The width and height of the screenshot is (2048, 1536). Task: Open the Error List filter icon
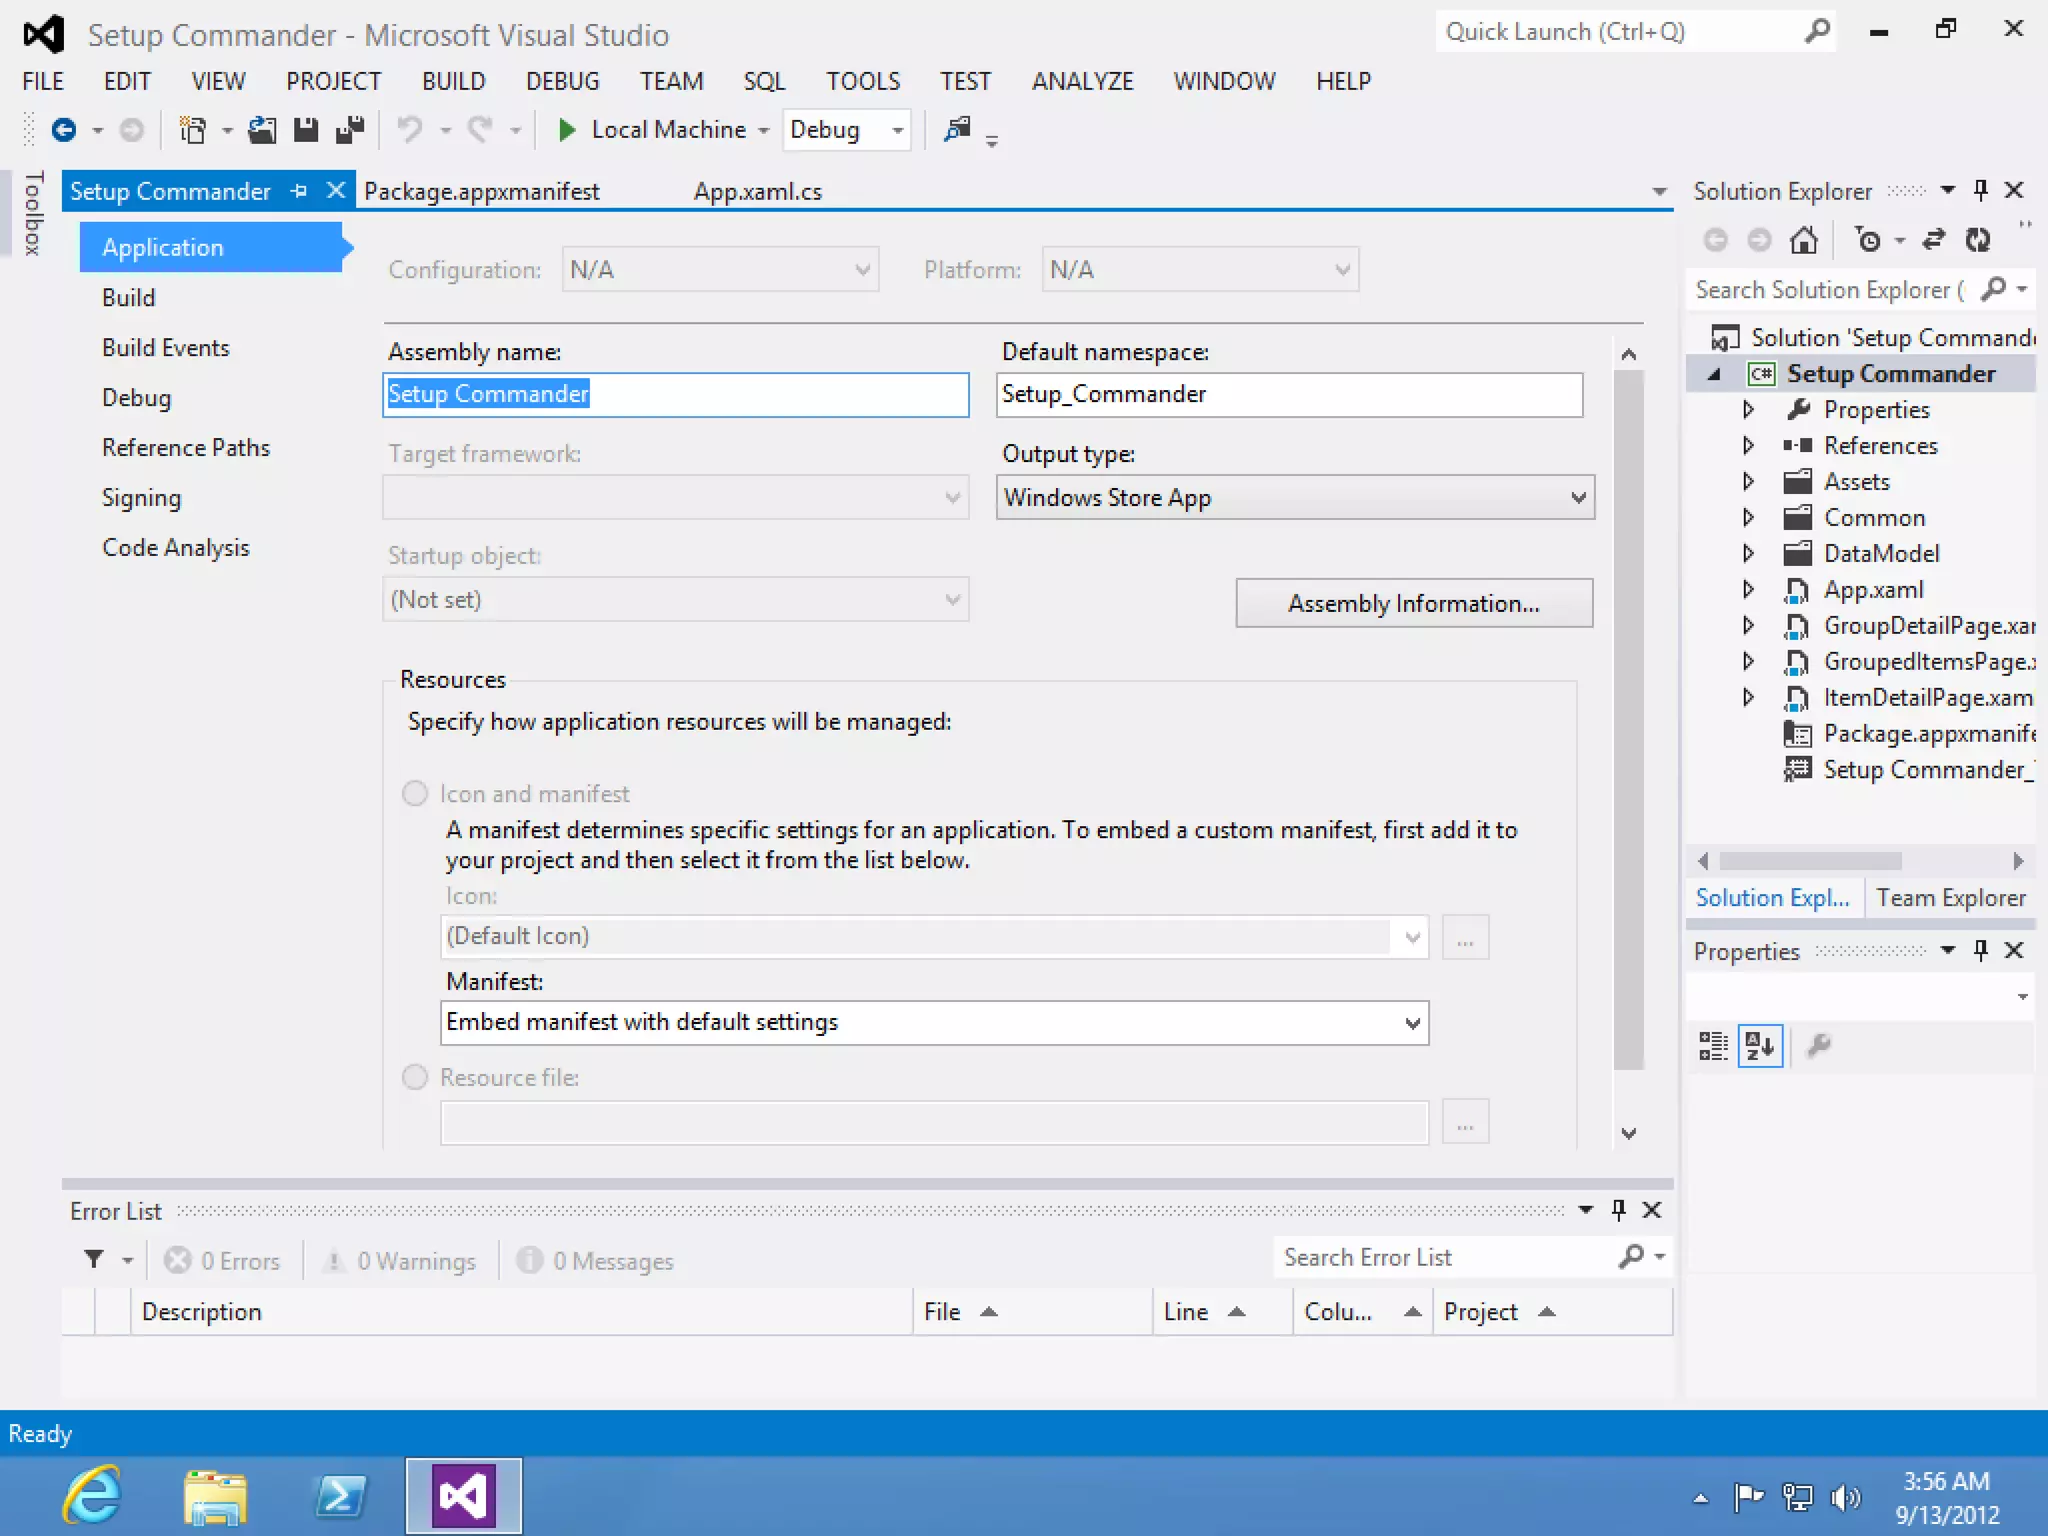click(x=94, y=1259)
